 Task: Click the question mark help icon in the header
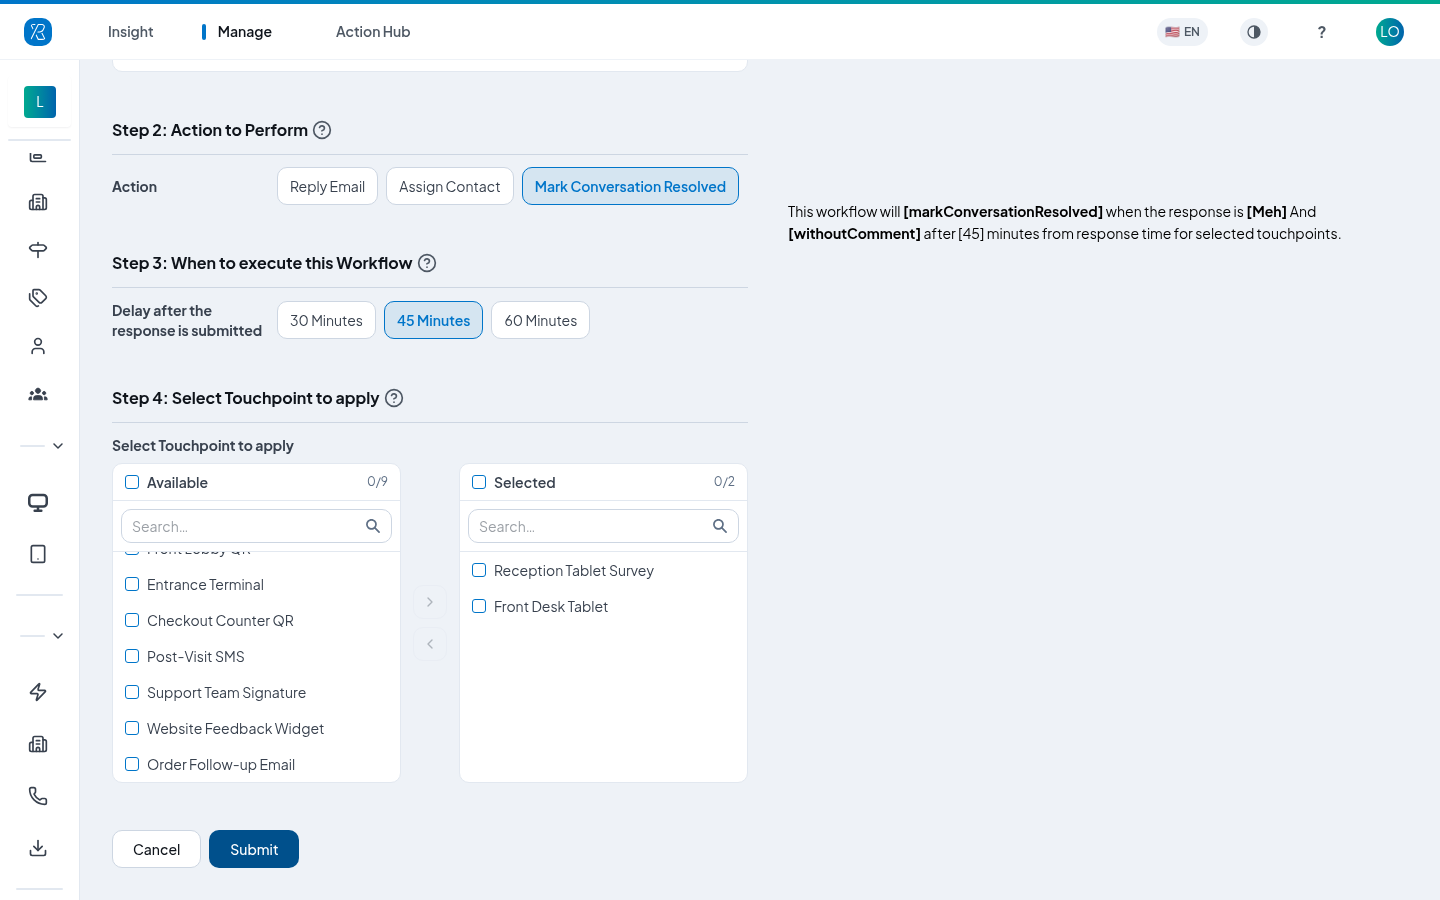coord(1322,32)
